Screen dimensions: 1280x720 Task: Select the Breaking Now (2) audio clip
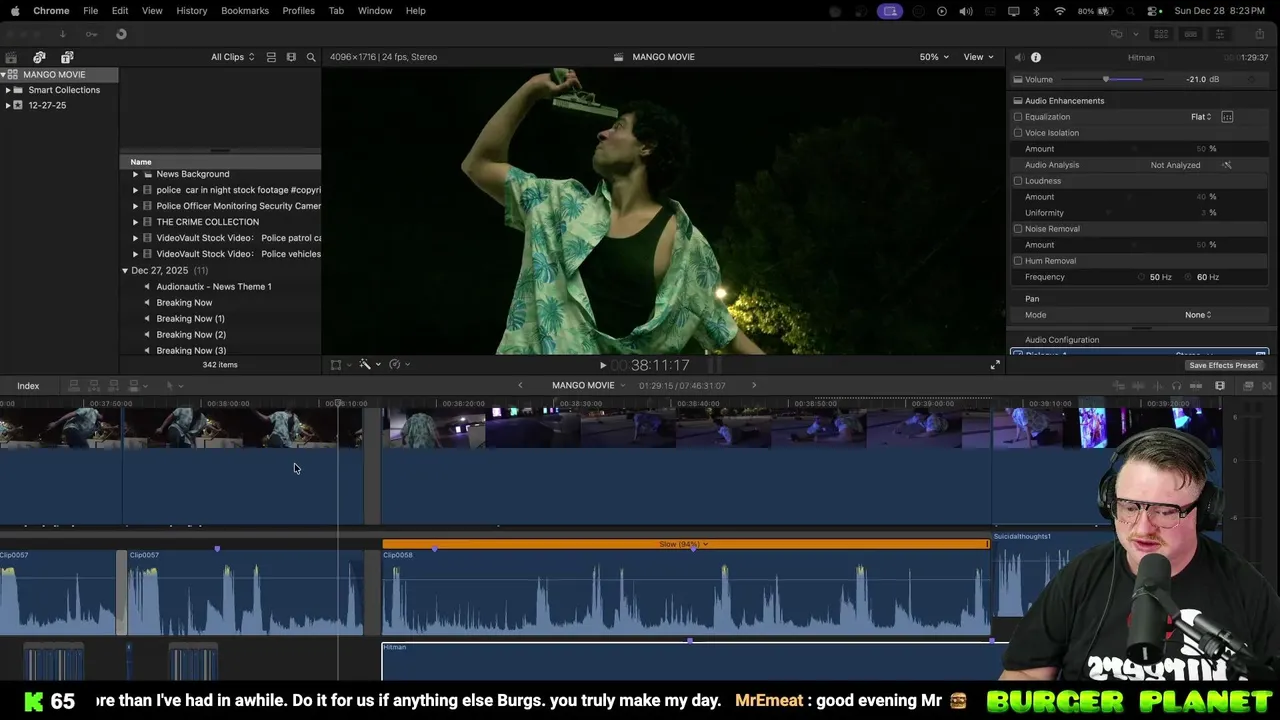click(190, 335)
